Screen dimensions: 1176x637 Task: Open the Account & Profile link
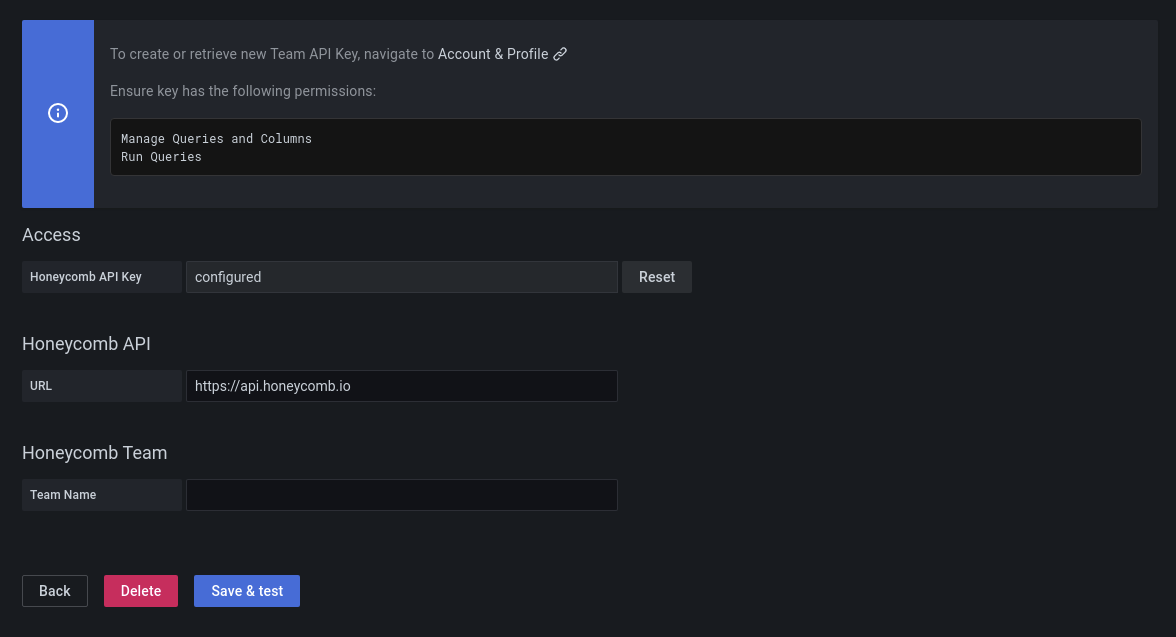point(492,54)
